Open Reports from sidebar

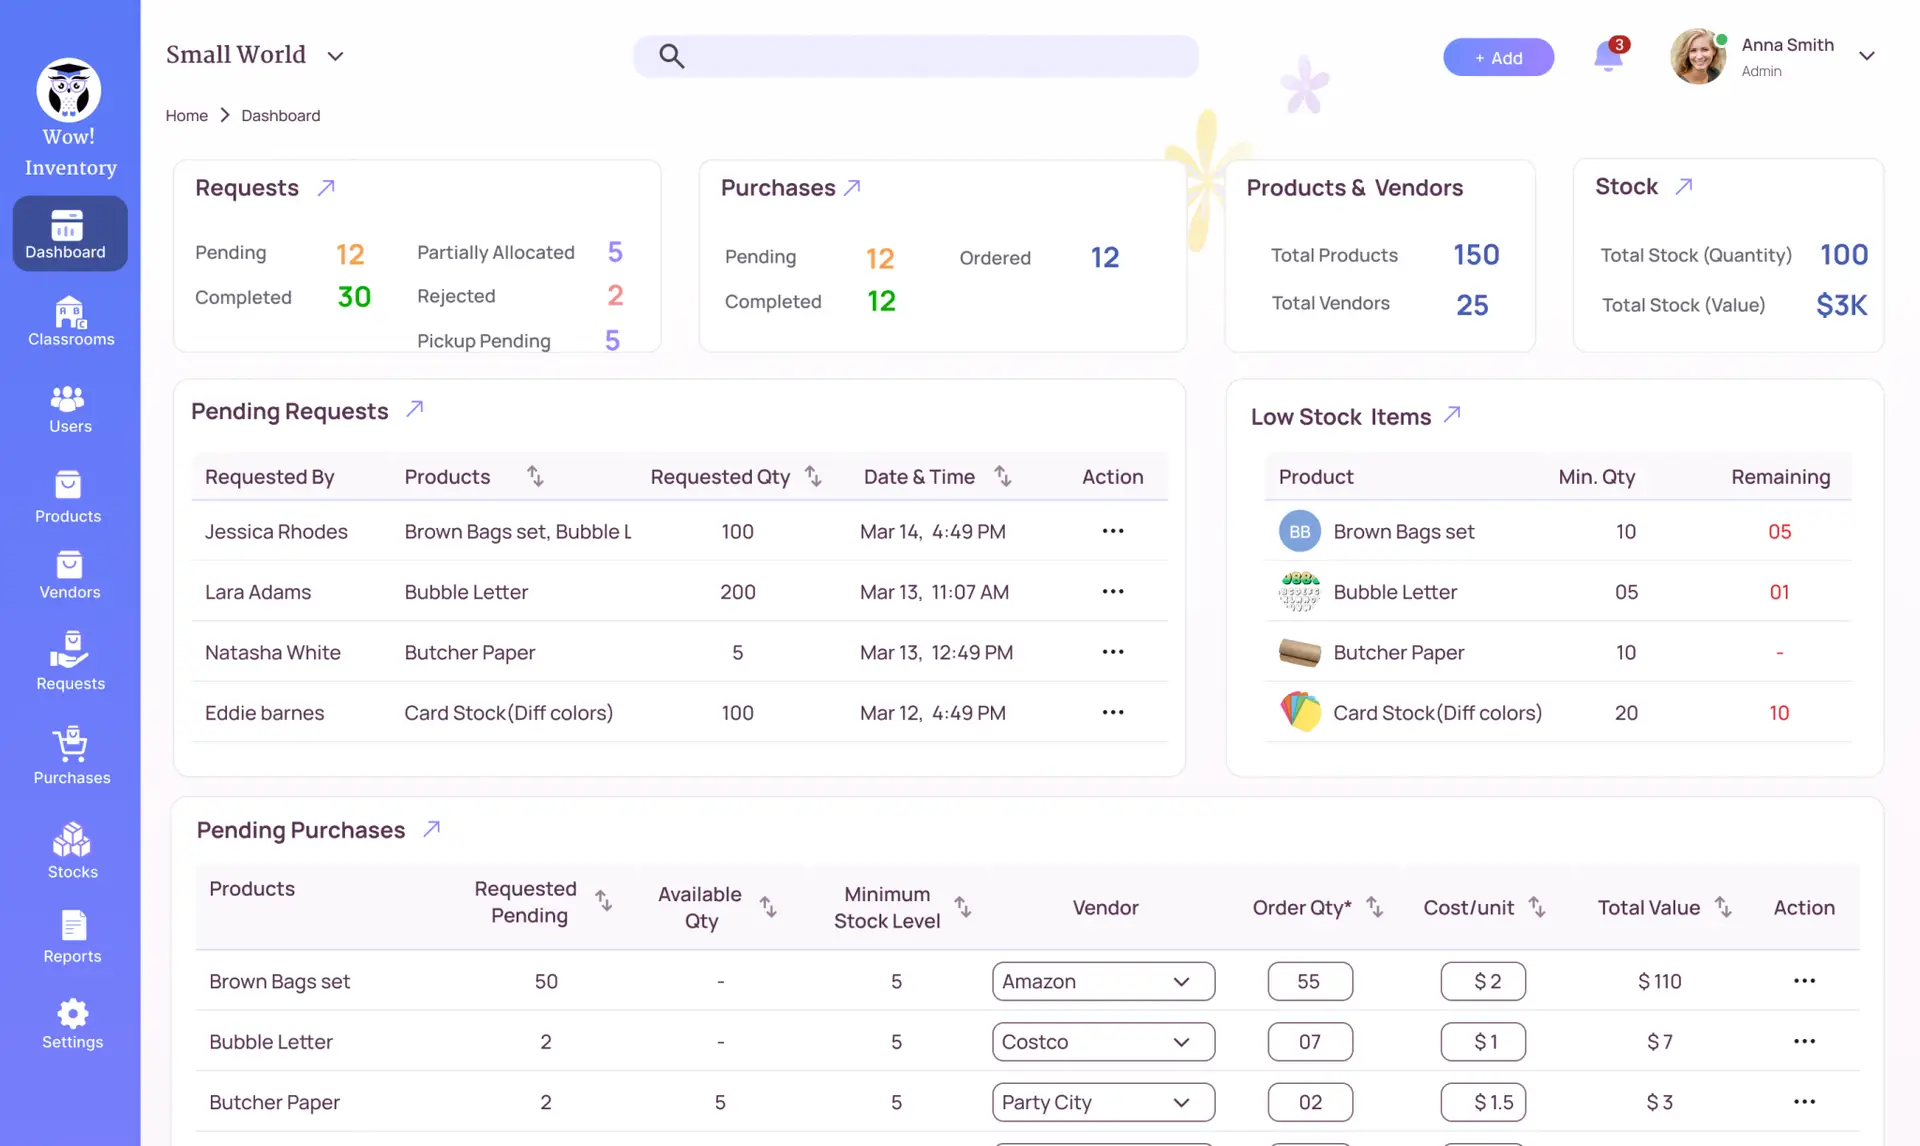coord(72,937)
